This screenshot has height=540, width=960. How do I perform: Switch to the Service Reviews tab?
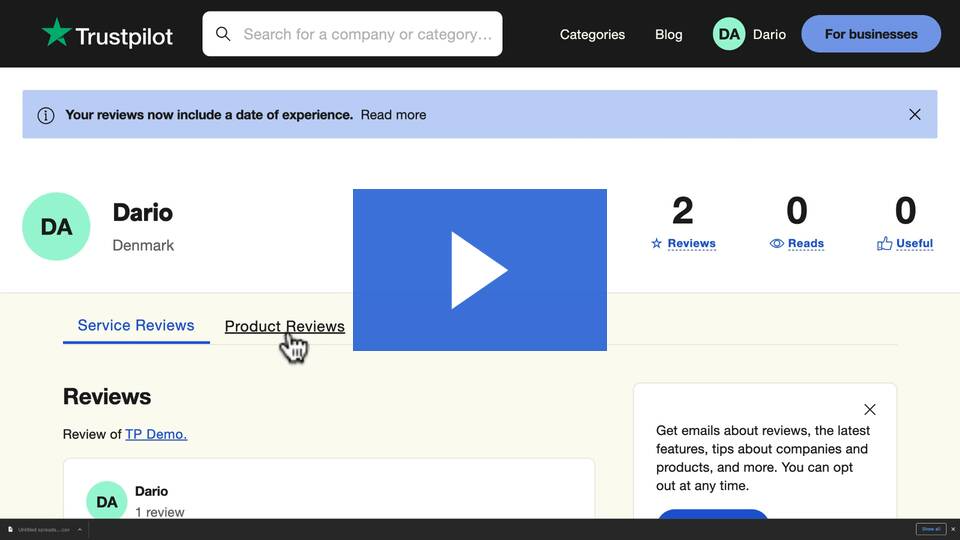tap(136, 325)
